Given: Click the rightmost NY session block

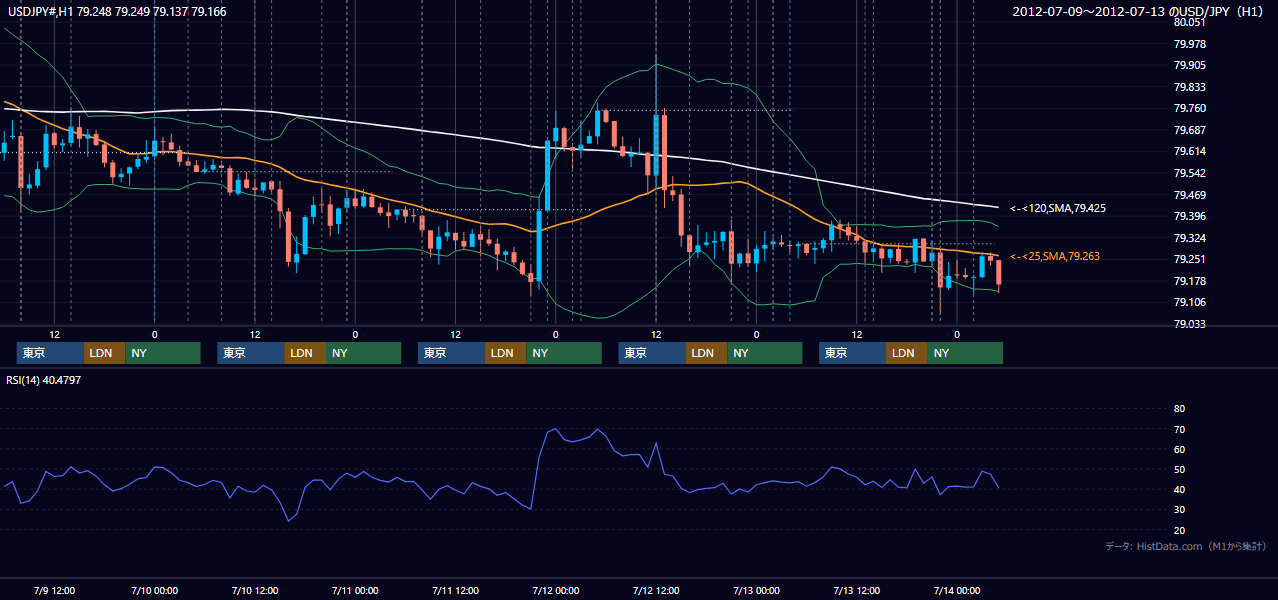Looking at the screenshot, I should [x=965, y=353].
